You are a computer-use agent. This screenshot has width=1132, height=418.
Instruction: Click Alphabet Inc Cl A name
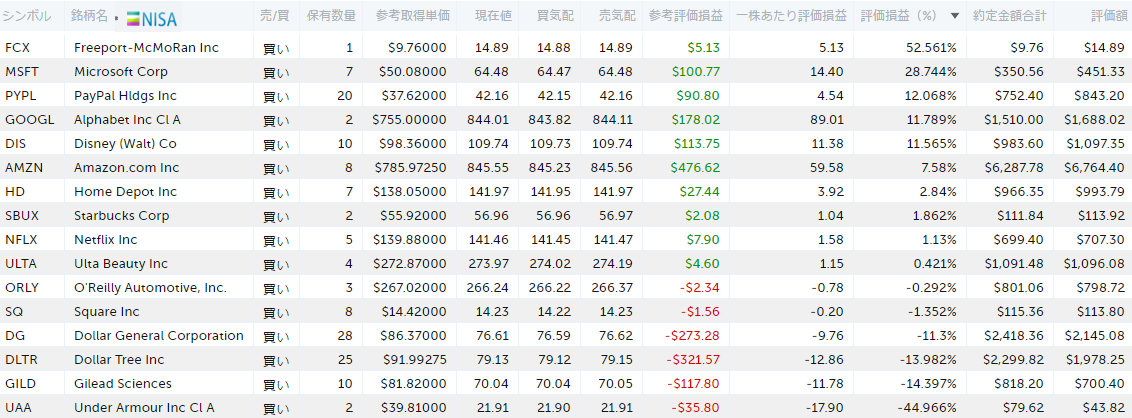[128, 120]
